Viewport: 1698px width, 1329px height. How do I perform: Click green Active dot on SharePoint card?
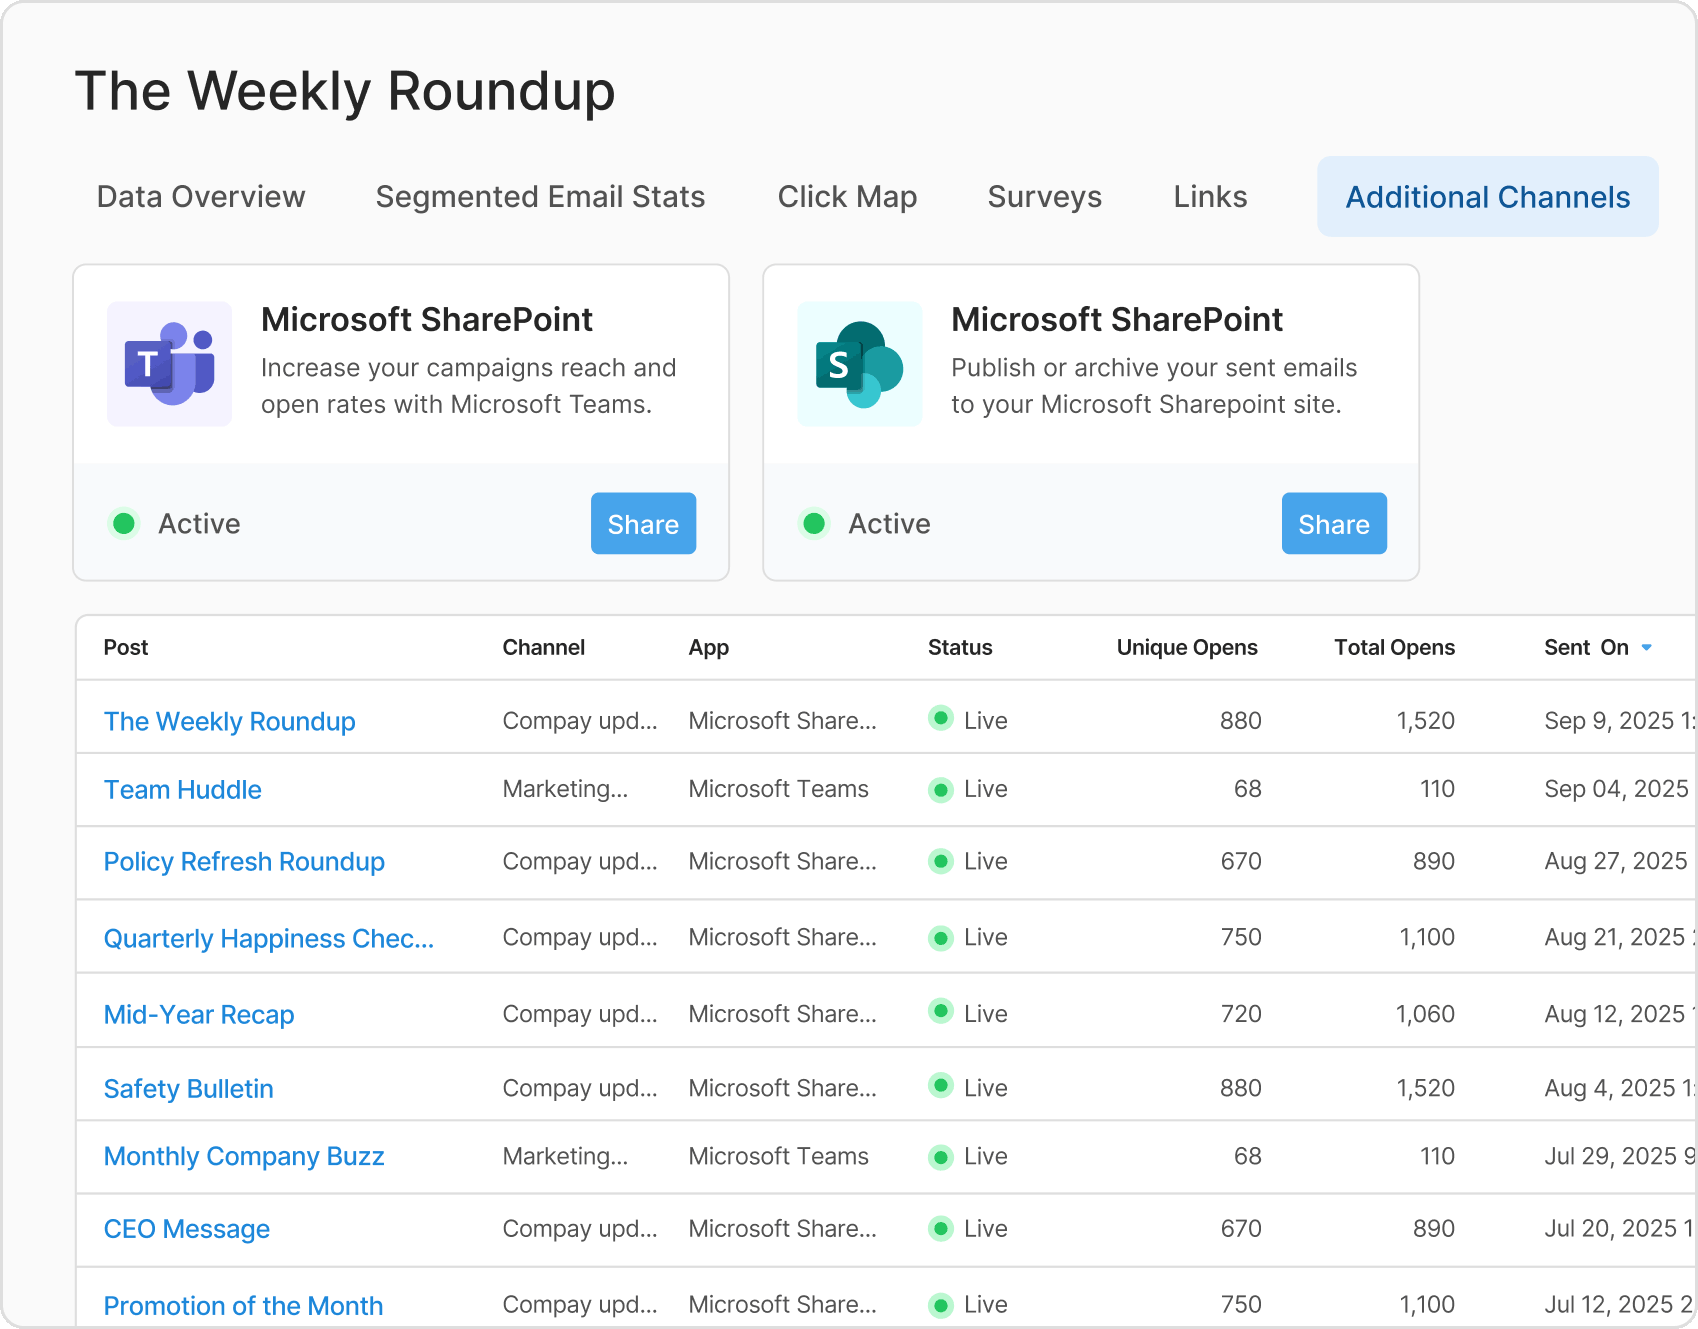[814, 523]
